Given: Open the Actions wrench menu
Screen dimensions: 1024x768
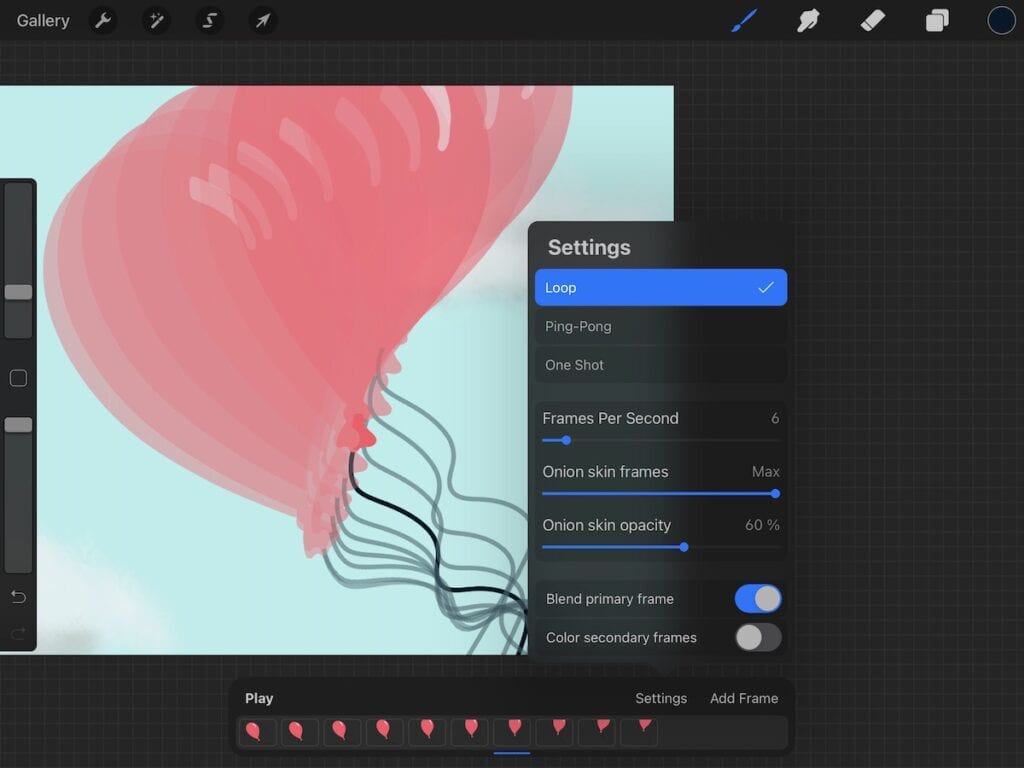Looking at the screenshot, I should tap(103, 20).
